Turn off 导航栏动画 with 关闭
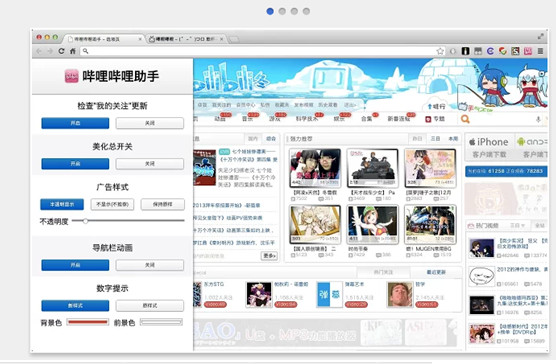This screenshot has width=556, height=364. point(150,265)
